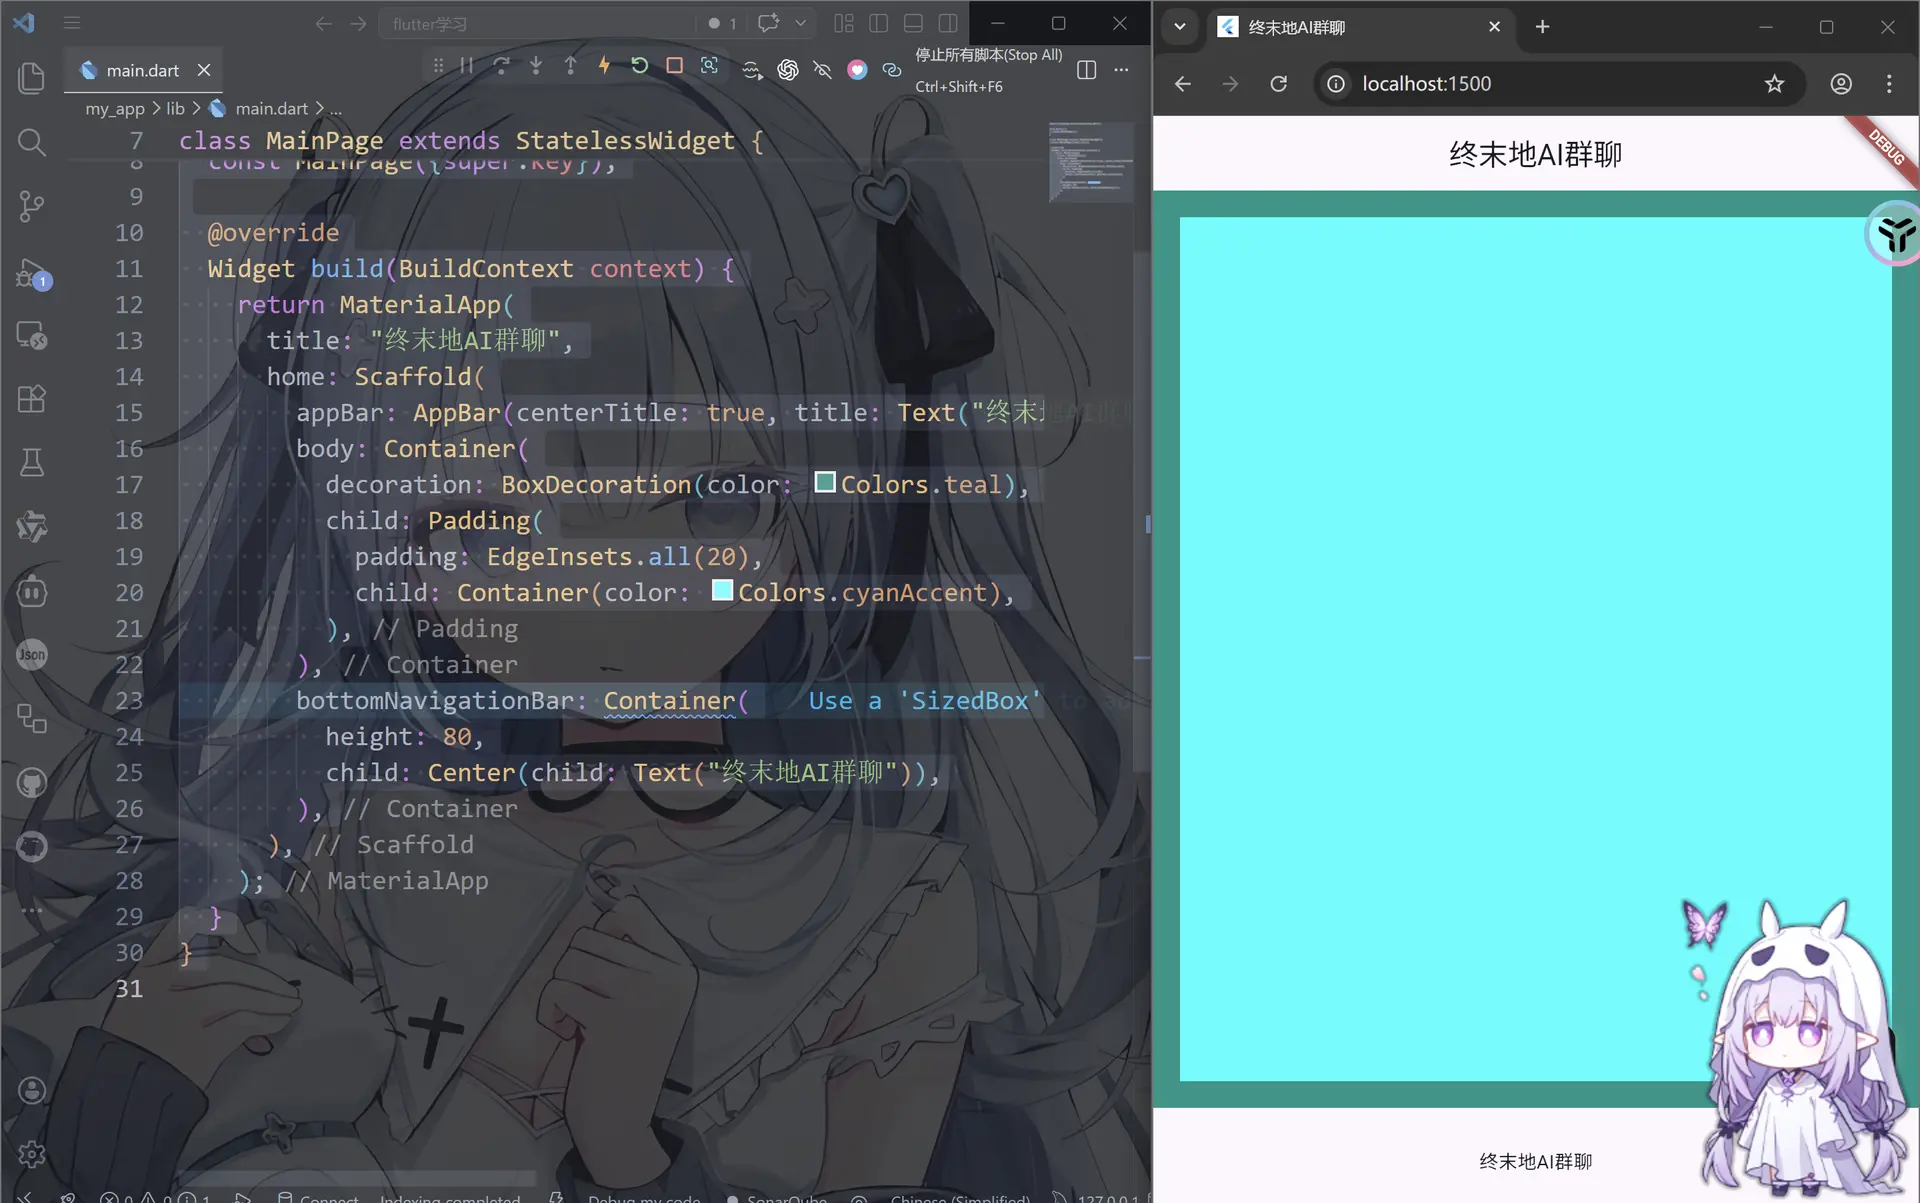The image size is (1920, 1203).
Task: Open the Remote Explorer view
Action: click(x=32, y=336)
